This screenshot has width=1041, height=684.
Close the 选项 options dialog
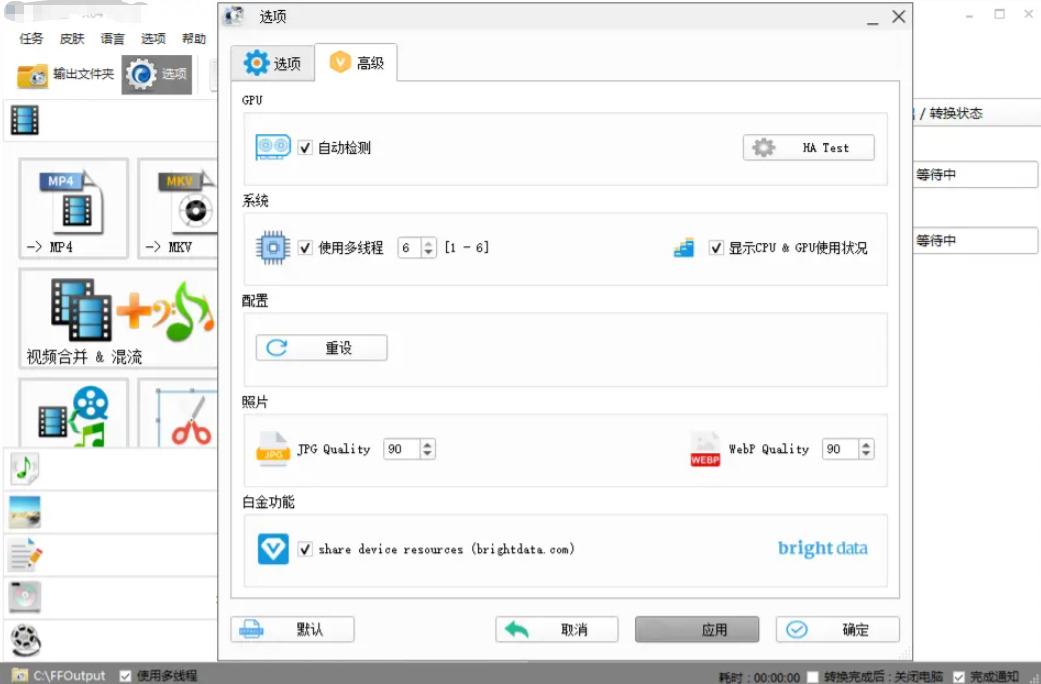[x=898, y=17]
